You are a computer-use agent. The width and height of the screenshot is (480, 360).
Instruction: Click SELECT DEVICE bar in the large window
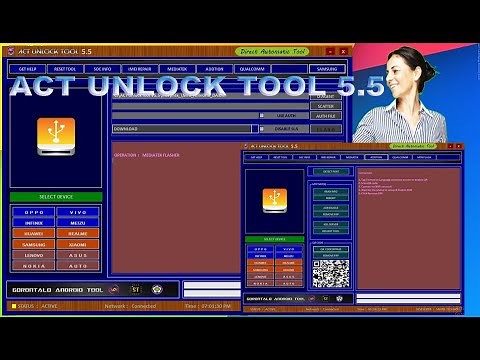(x=56, y=197)
